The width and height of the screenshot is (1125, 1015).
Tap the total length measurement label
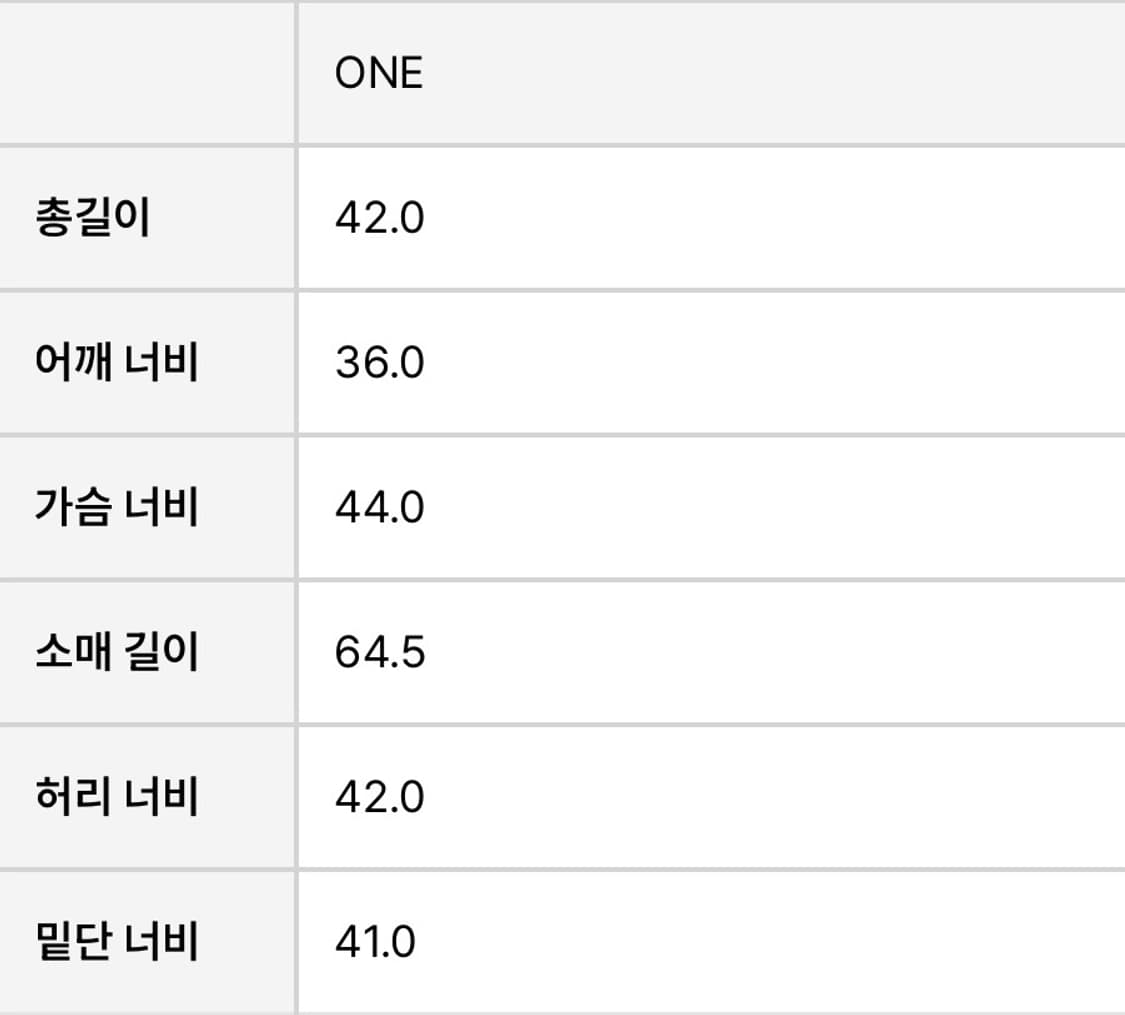click(92, 217)
